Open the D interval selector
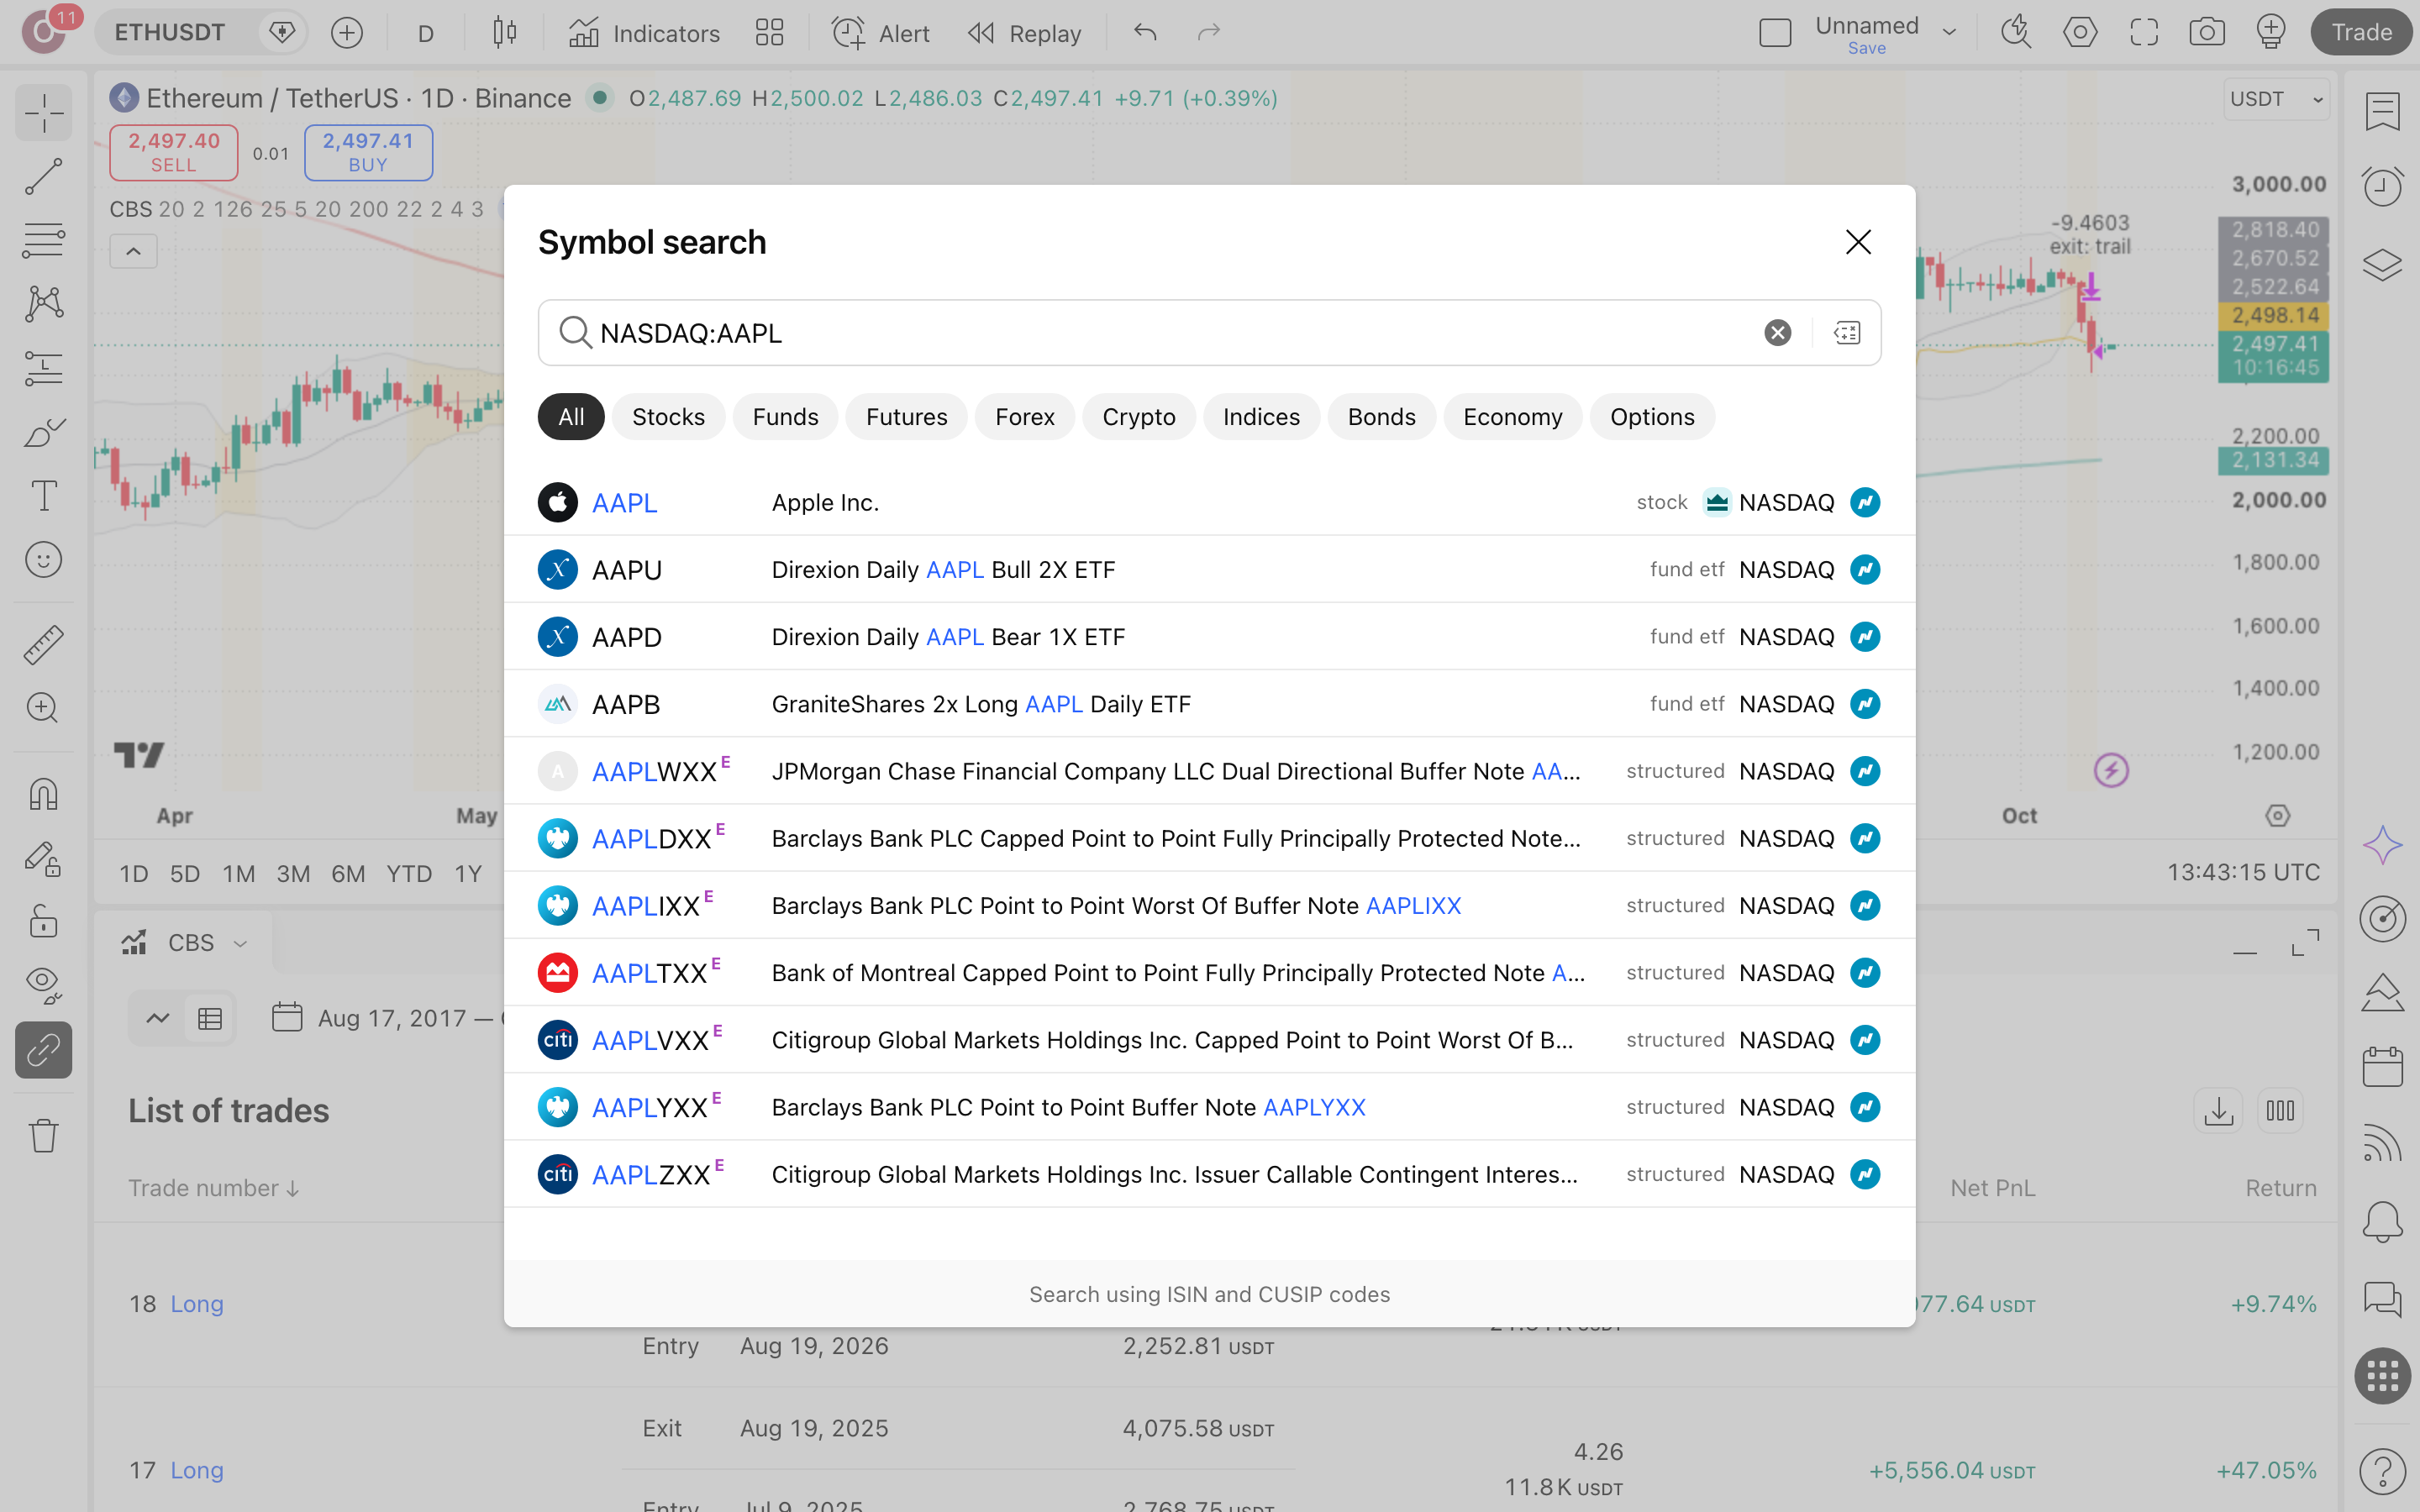The image size is (2420, 1512). click(x=426, y=33)
